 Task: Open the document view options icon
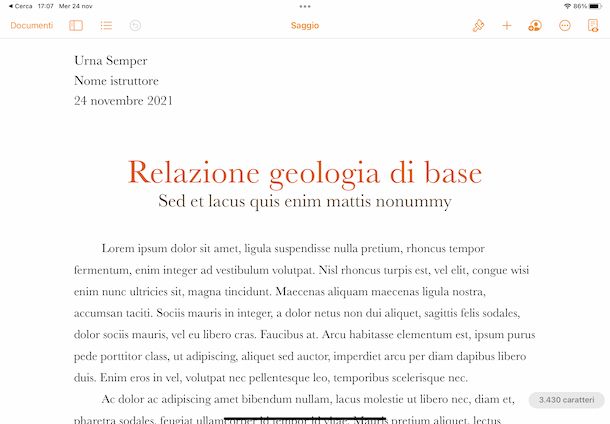(x=593, y=26)
